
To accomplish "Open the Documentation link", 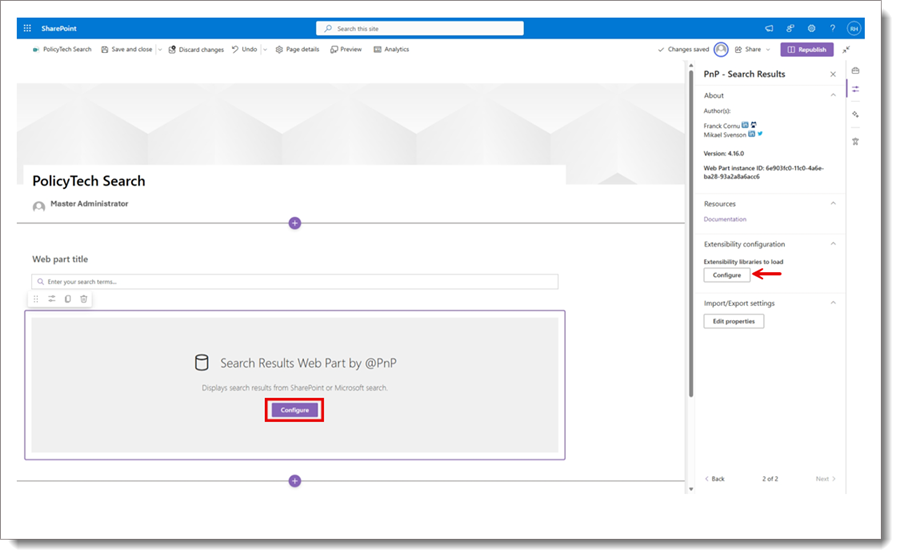I will pyautogui.click(x=725, y=219).
